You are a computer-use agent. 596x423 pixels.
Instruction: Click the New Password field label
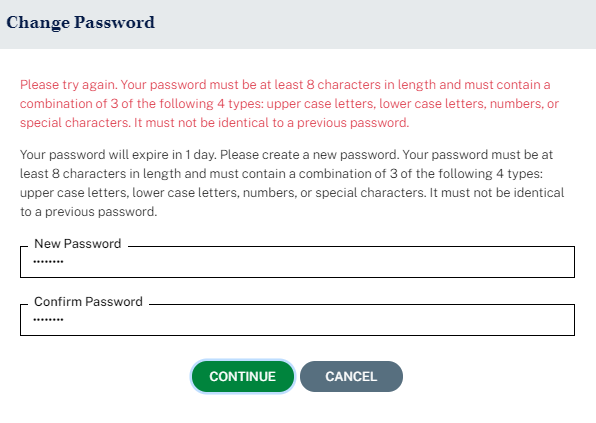point(78,244)
